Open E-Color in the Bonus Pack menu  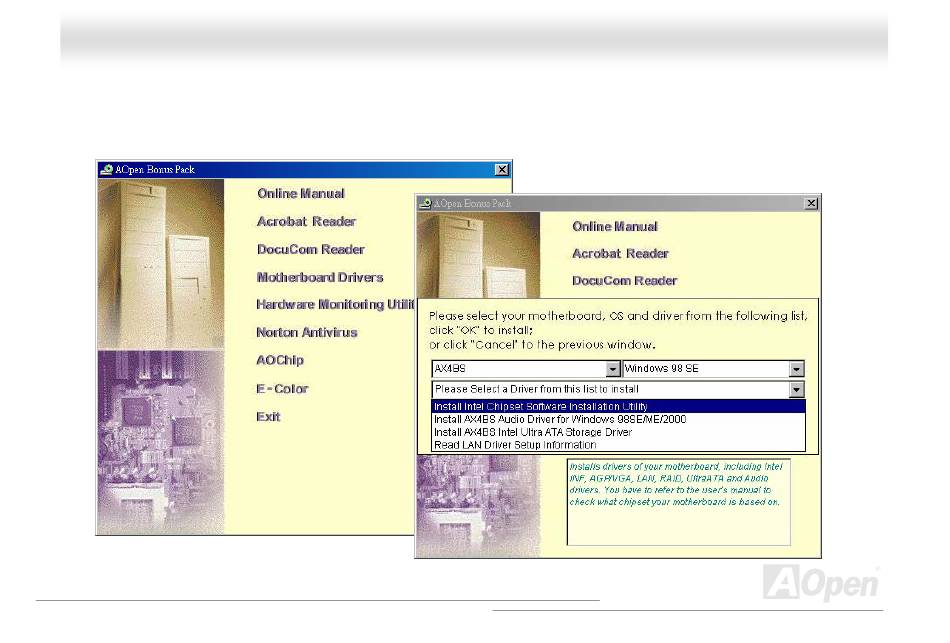tap(282, 388)
